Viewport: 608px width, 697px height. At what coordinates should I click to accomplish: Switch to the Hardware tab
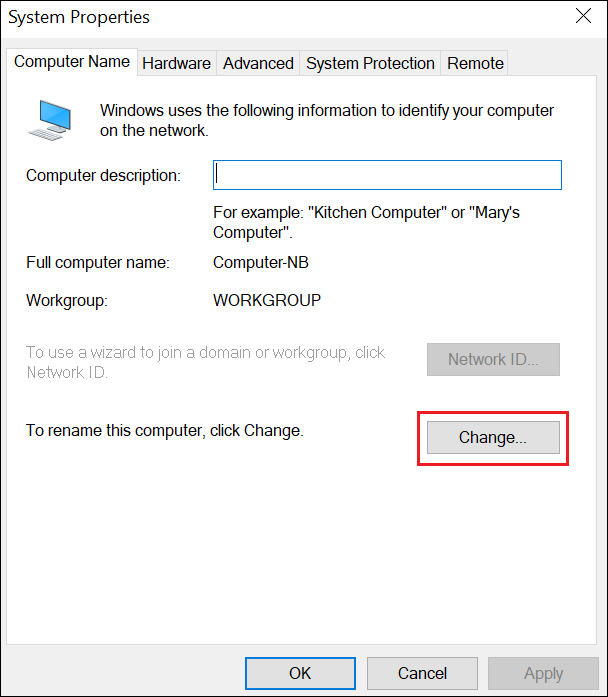coord(176,63)
